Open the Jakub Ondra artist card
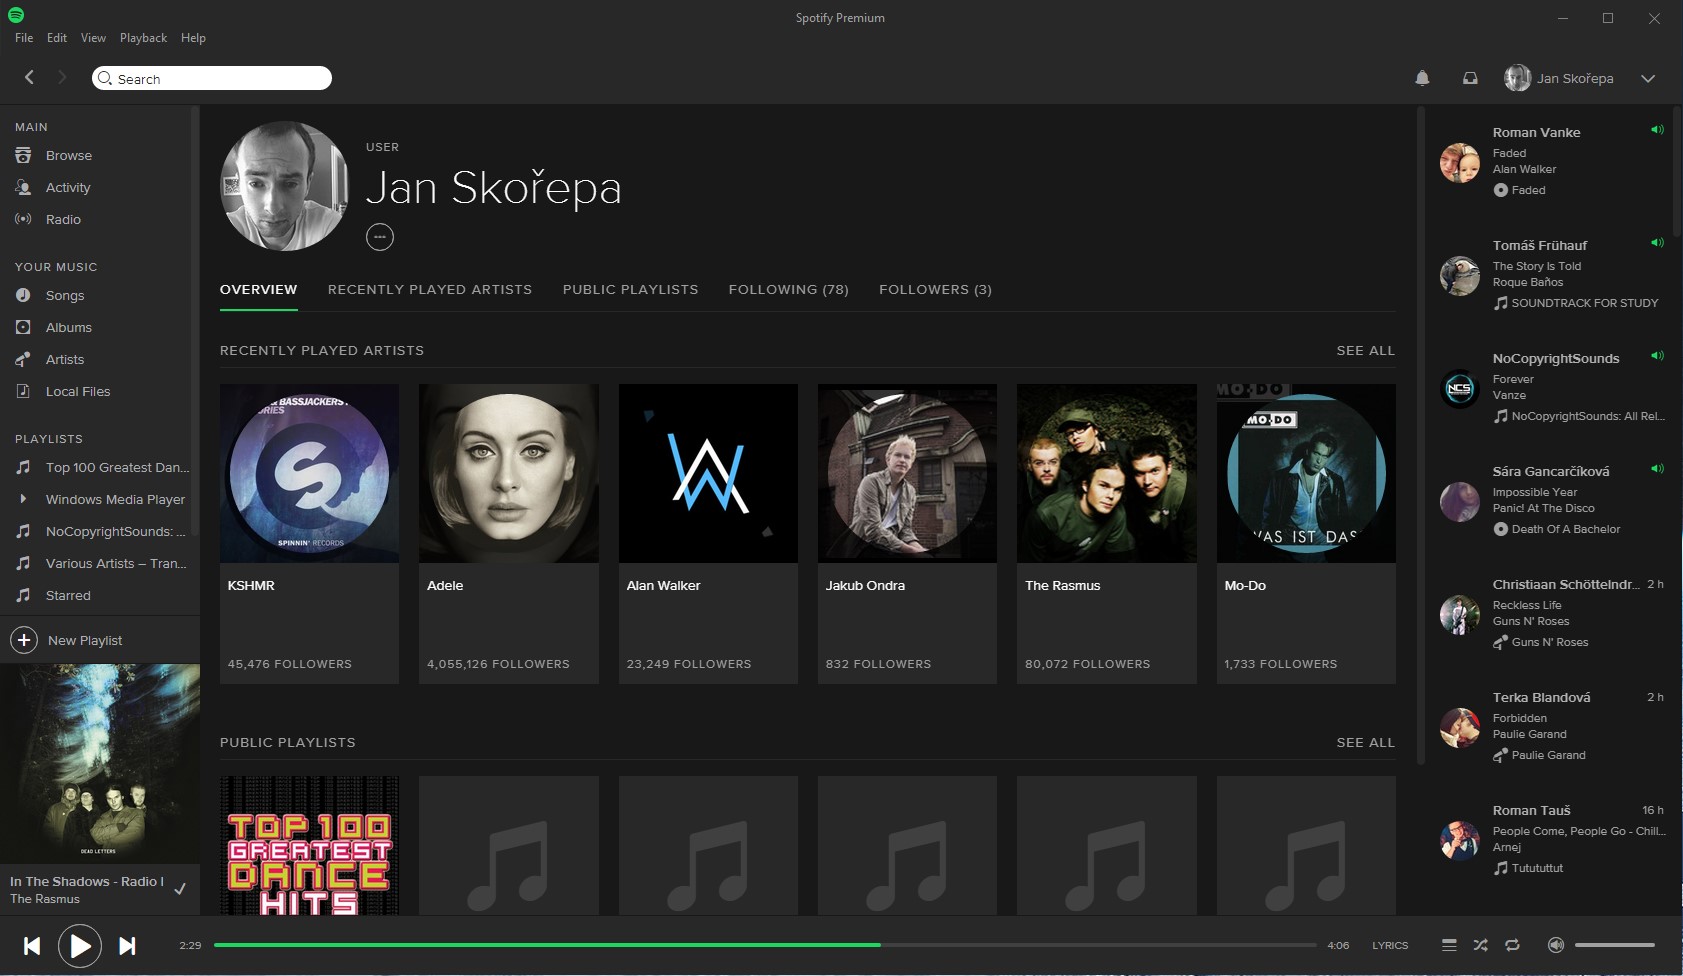 907,534
